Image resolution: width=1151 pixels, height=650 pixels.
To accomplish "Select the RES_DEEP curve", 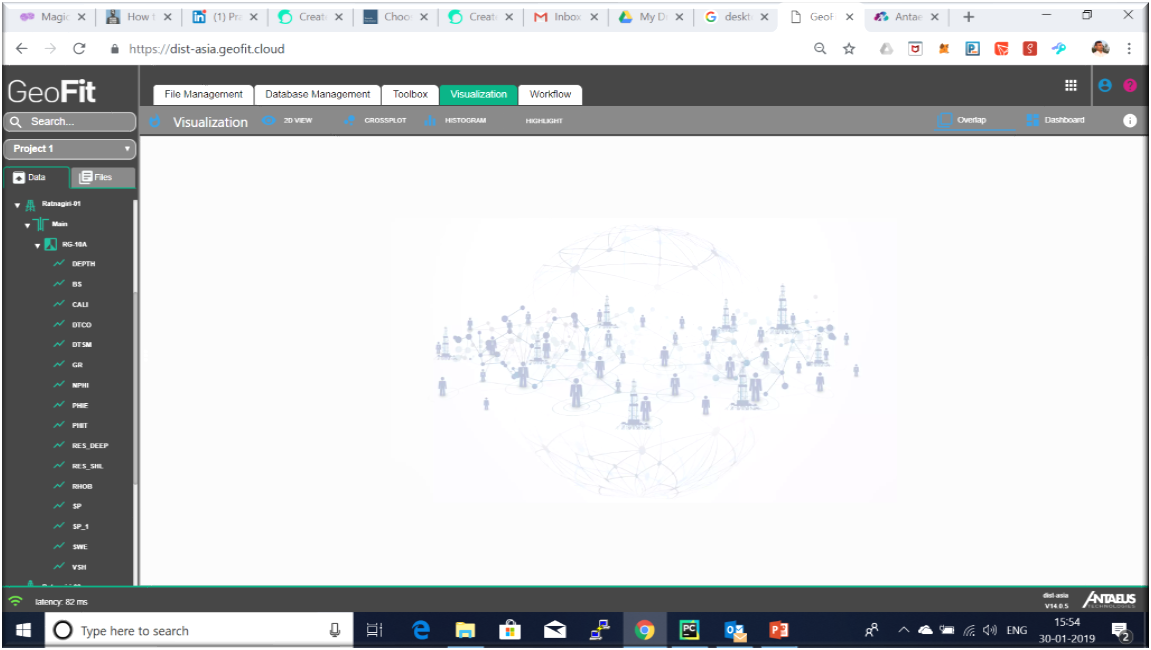I will (x=90, y=446).
